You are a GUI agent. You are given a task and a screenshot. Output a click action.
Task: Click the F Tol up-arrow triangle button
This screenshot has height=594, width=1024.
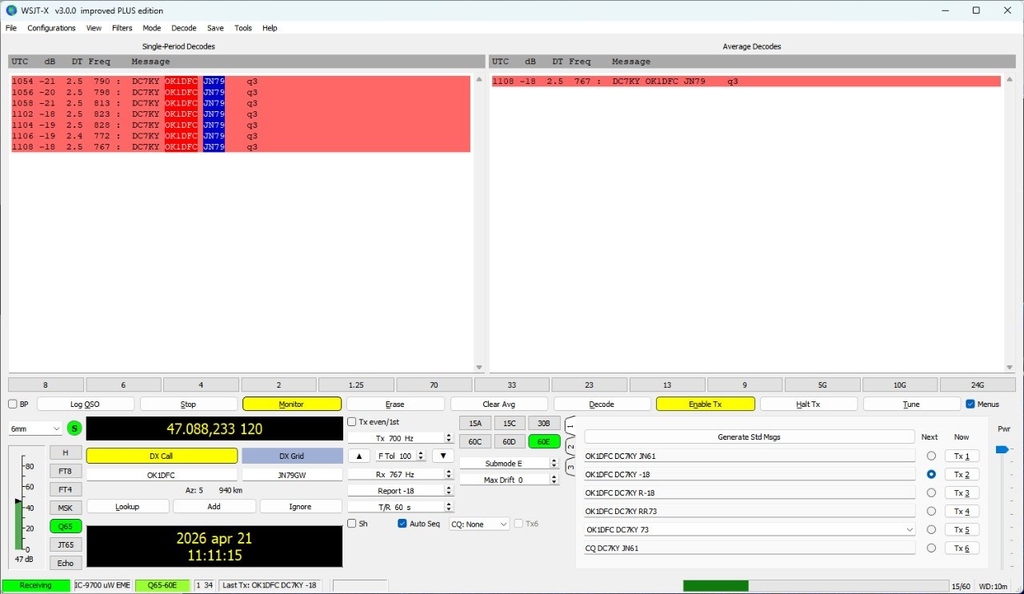click(359, 456)
